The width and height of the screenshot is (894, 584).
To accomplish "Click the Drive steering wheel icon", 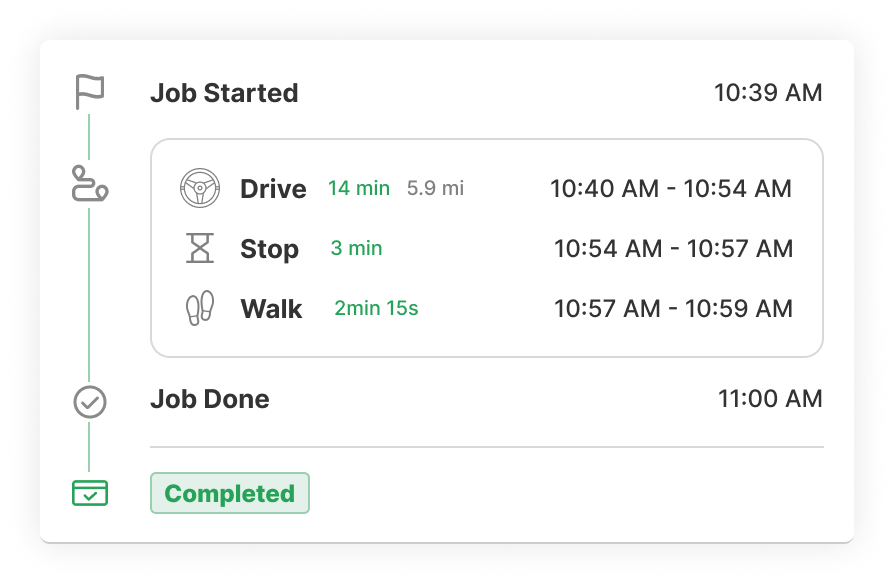I will click(200, 188).
